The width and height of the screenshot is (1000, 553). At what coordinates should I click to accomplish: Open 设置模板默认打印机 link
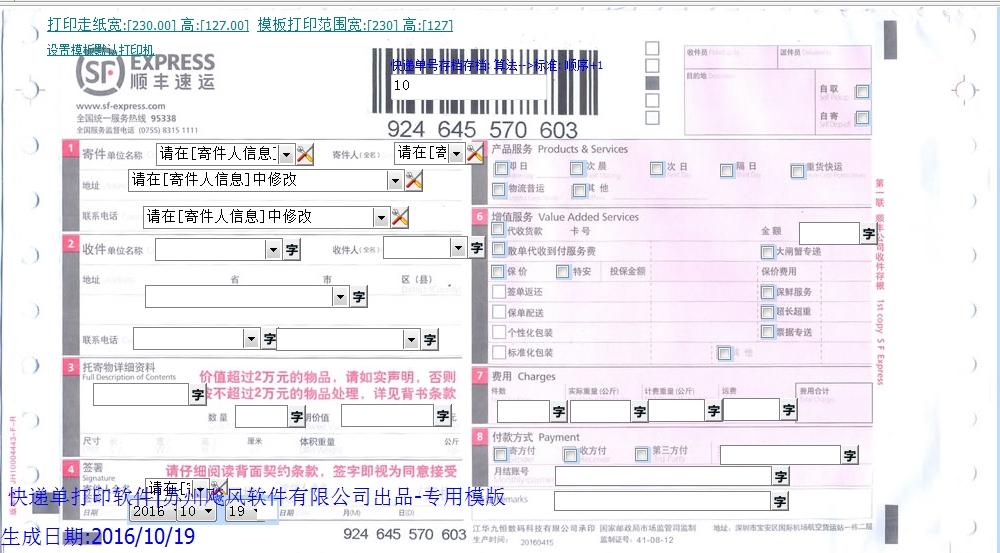[x=100, y=50]
